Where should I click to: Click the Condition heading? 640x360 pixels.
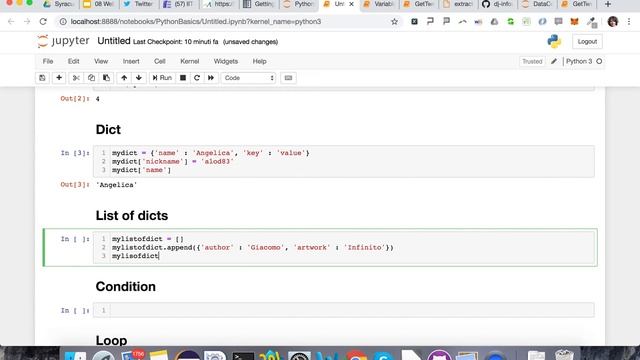126,287
